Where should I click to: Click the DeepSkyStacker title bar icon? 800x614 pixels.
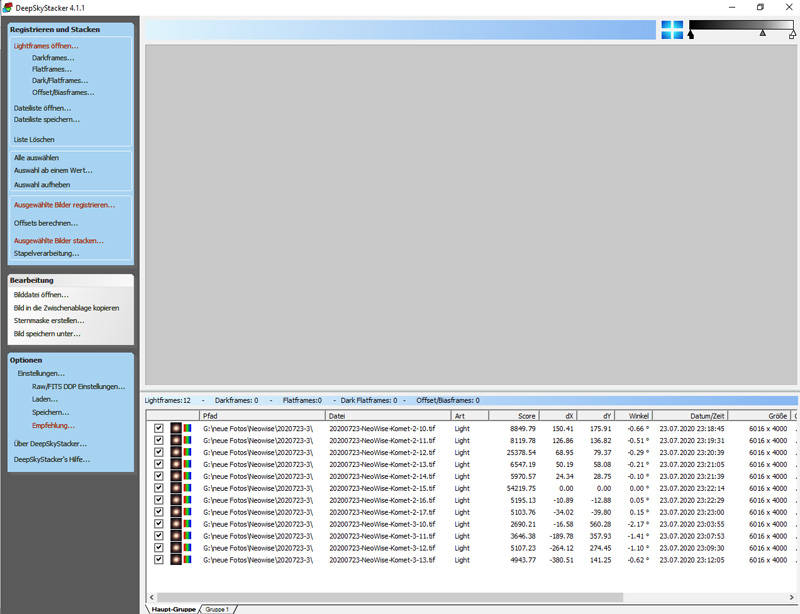pyautogui.click(x=8, y=7)
